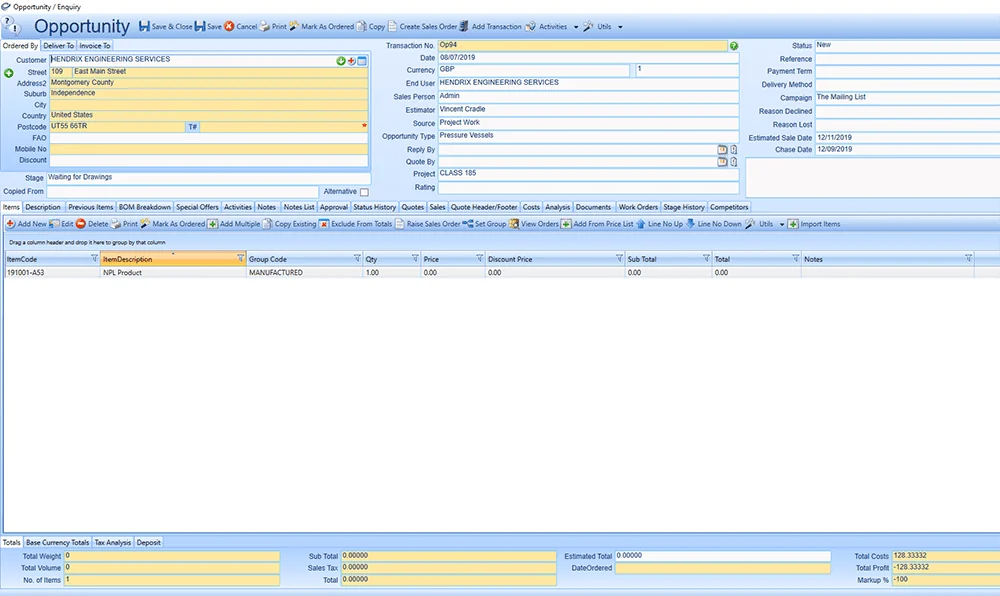Image resolution: width=1000 pixels, height=596 pixels.
Task: Print the opportunity from the top toolbar
Action: click(273, 27)
